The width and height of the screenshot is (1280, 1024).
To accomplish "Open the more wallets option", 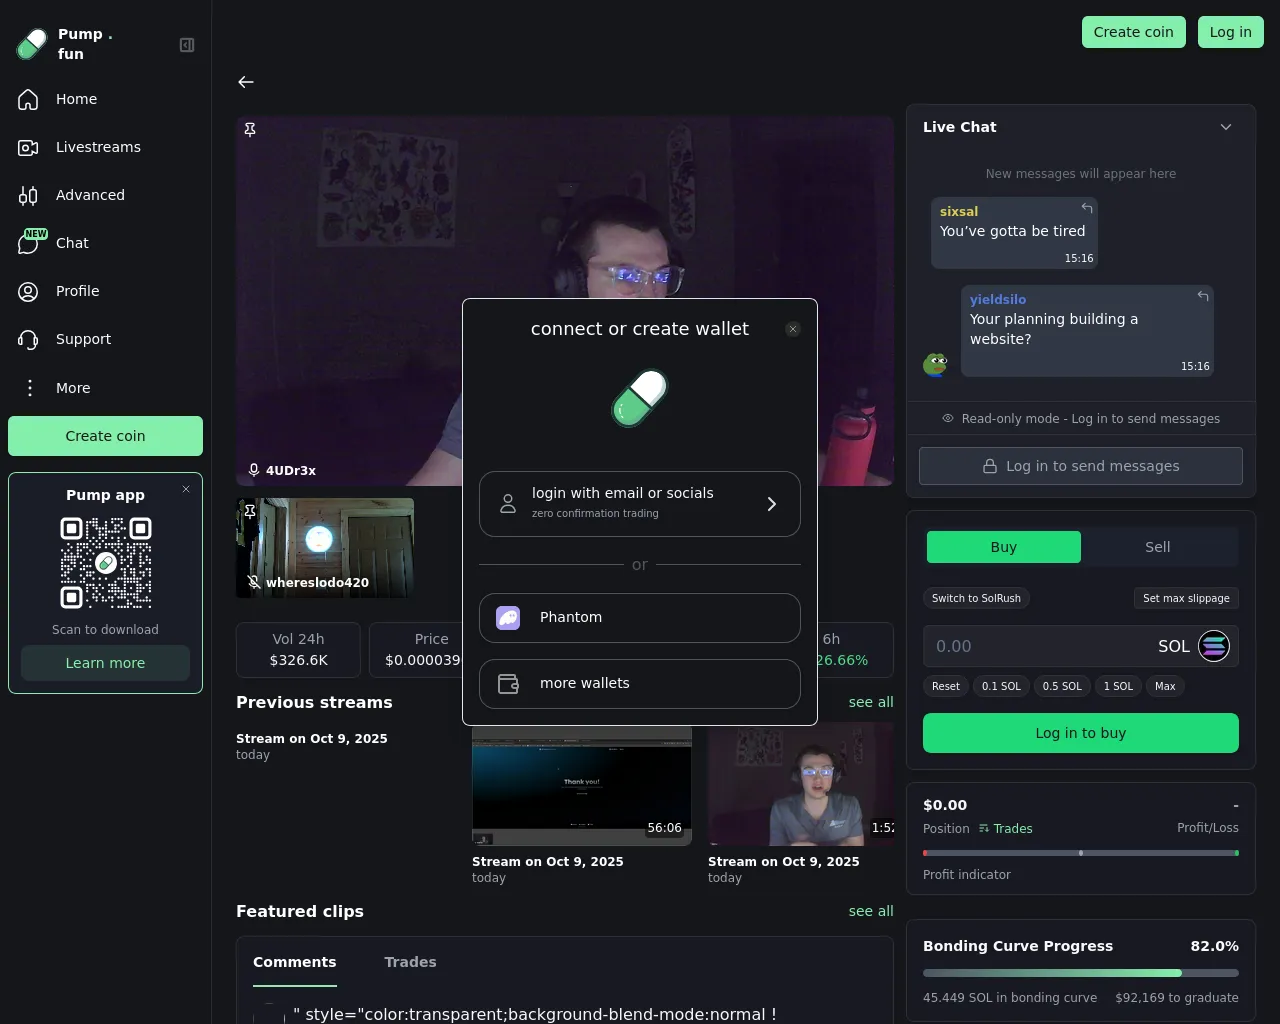I will point(640,684).
